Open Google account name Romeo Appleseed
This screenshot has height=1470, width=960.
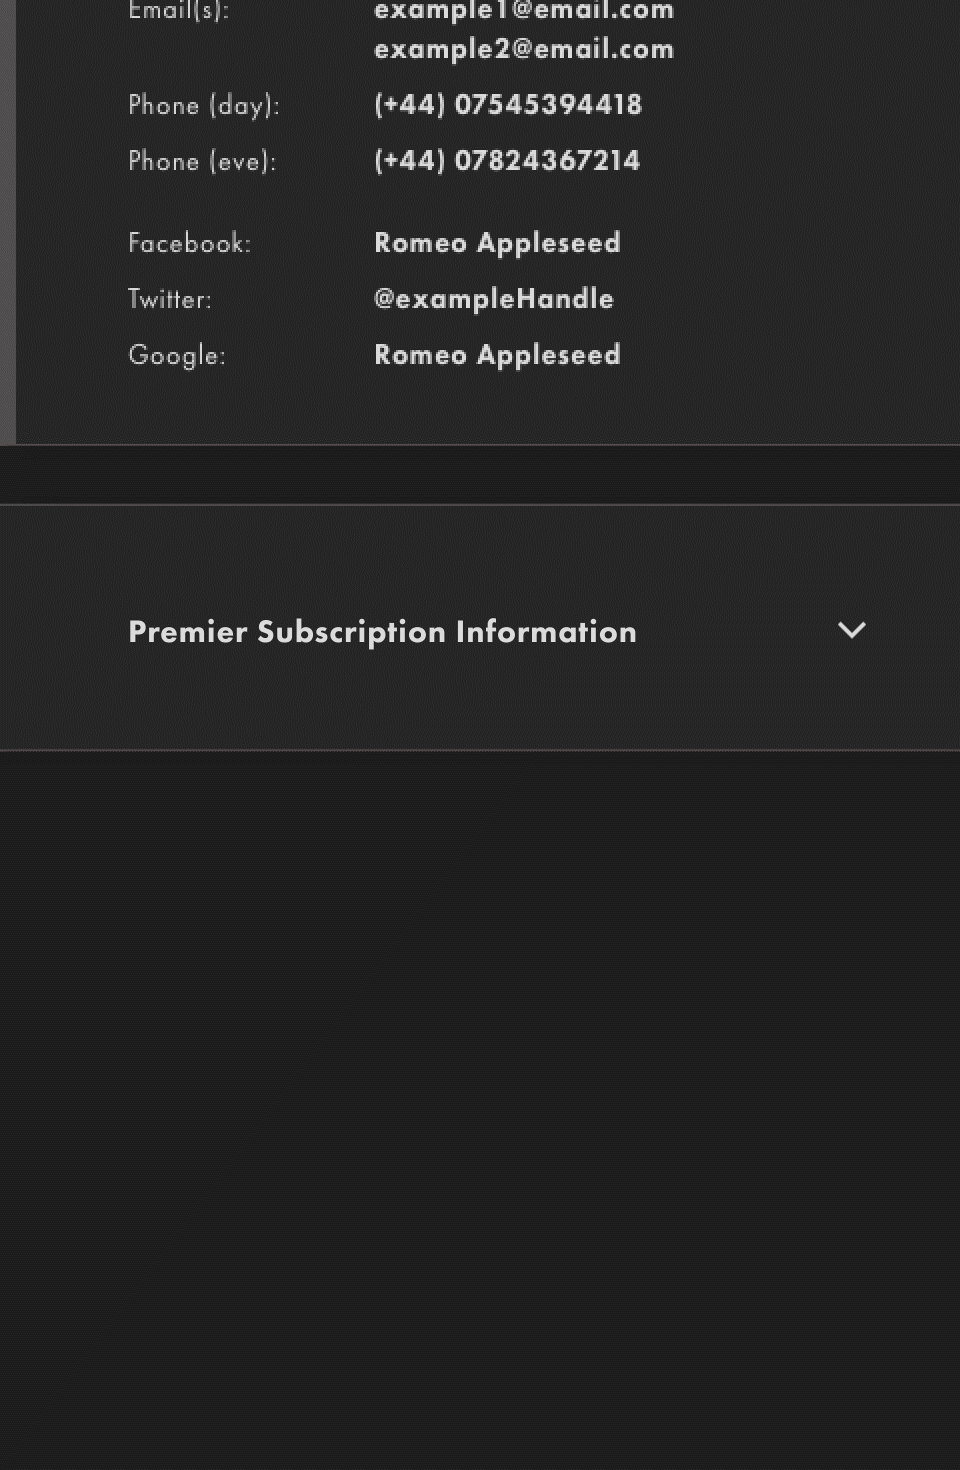click(497, 355)
